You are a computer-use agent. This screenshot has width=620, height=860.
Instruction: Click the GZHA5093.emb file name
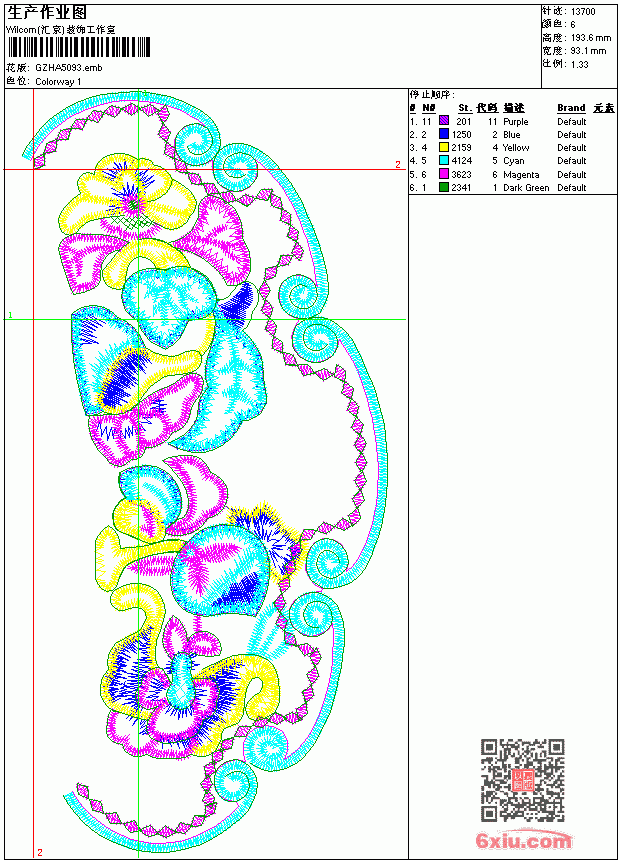(x=69, y=68)
